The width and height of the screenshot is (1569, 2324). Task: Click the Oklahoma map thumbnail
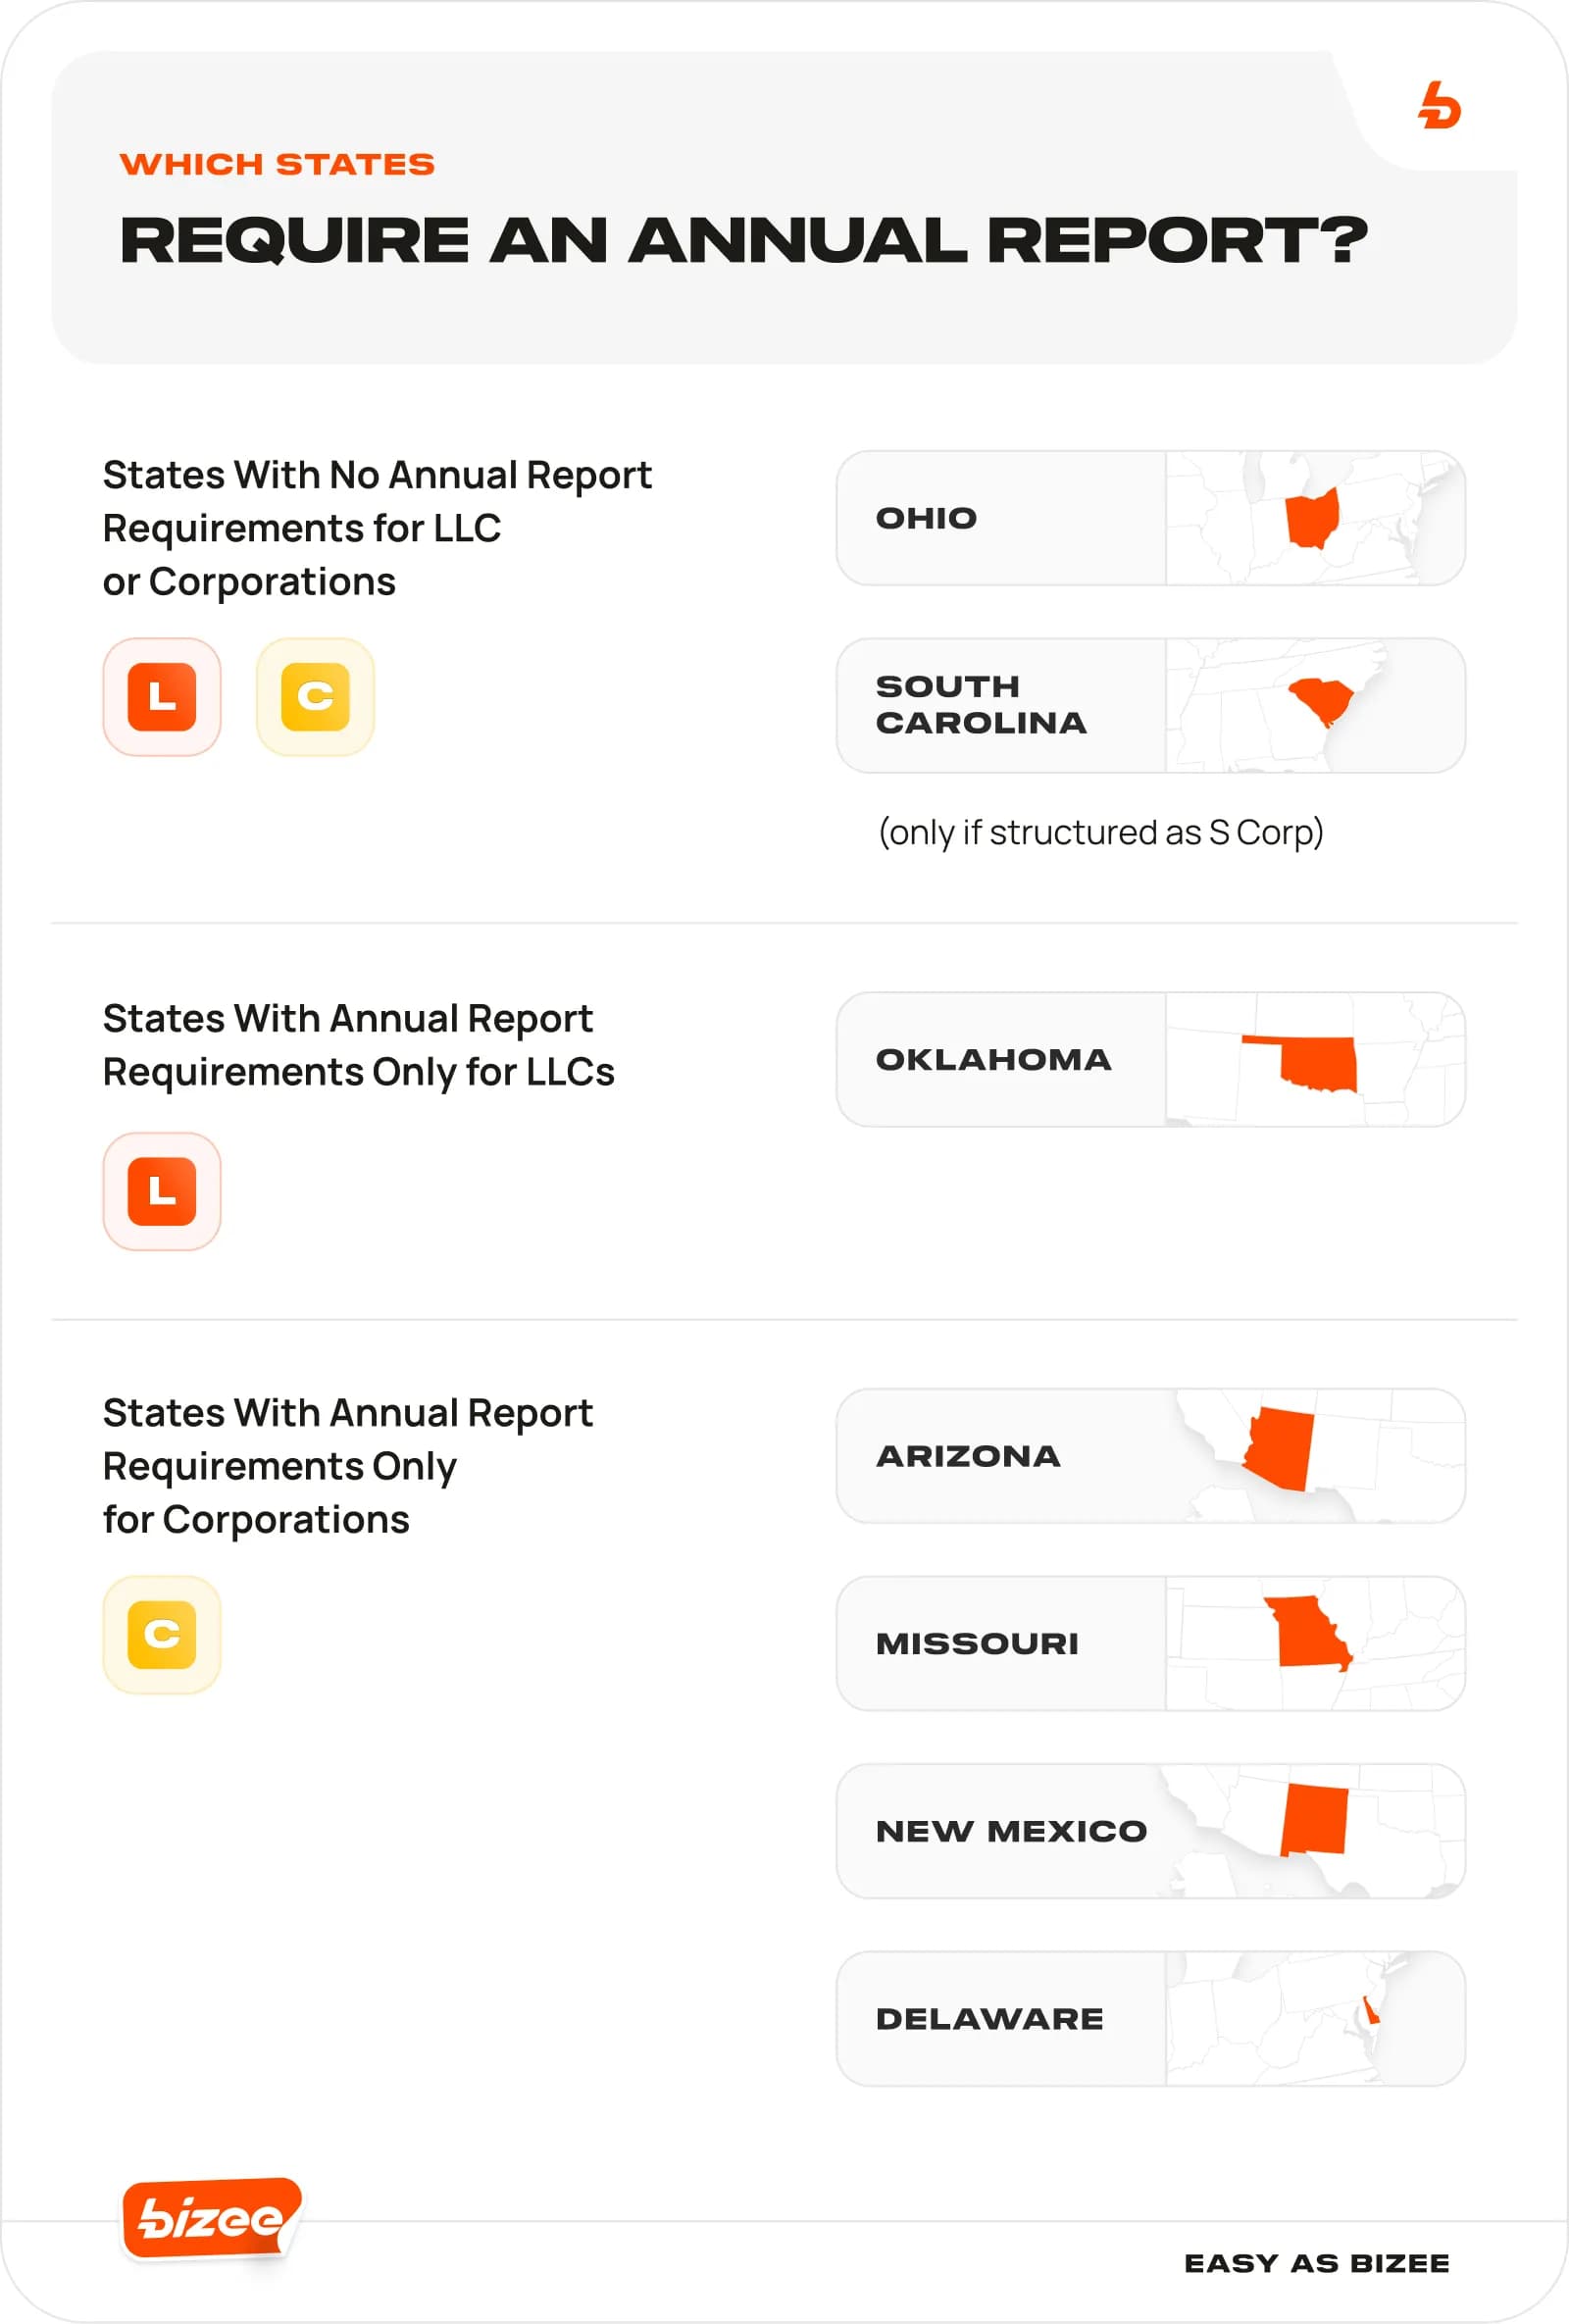(x=1313, y=1060)
